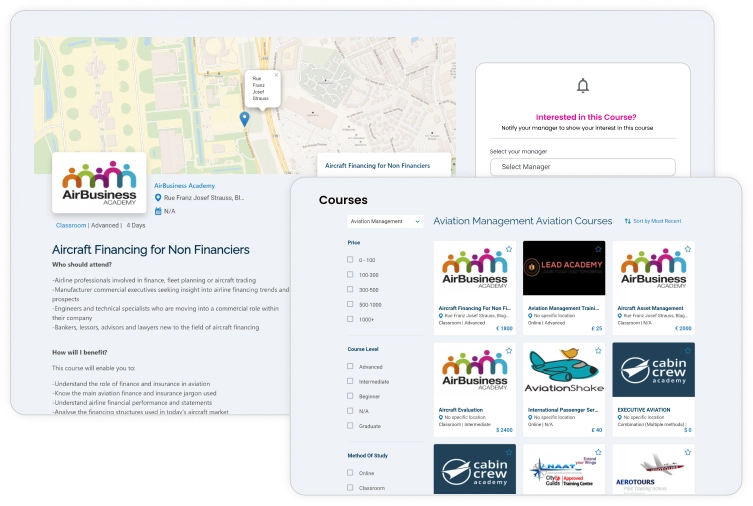
Task: Favorite the AviationShake course card star
Action: tap(598, 350)
